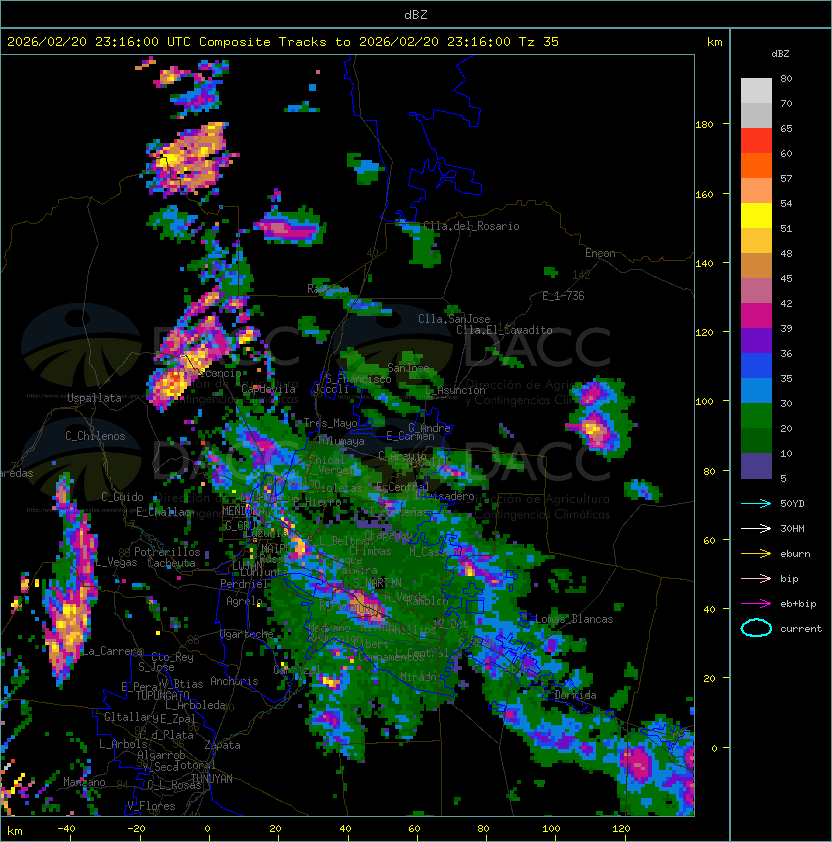
Task: Click the '50YD' legend label
Action: click(x=792, y=503)
